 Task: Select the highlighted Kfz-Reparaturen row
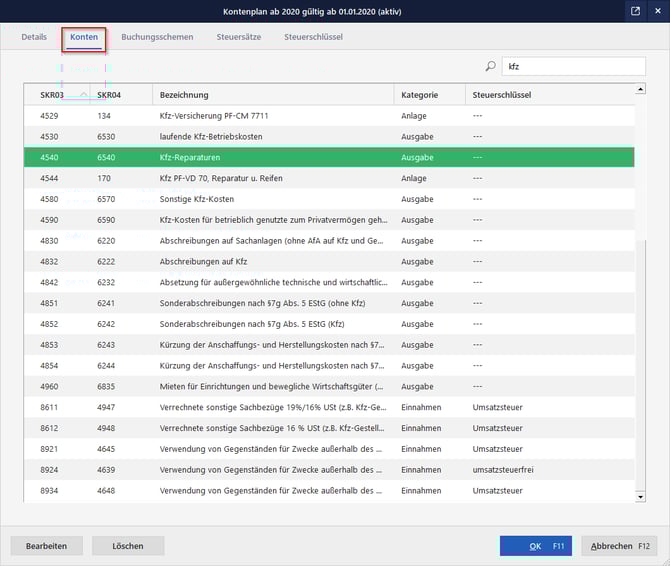(329, 157)
